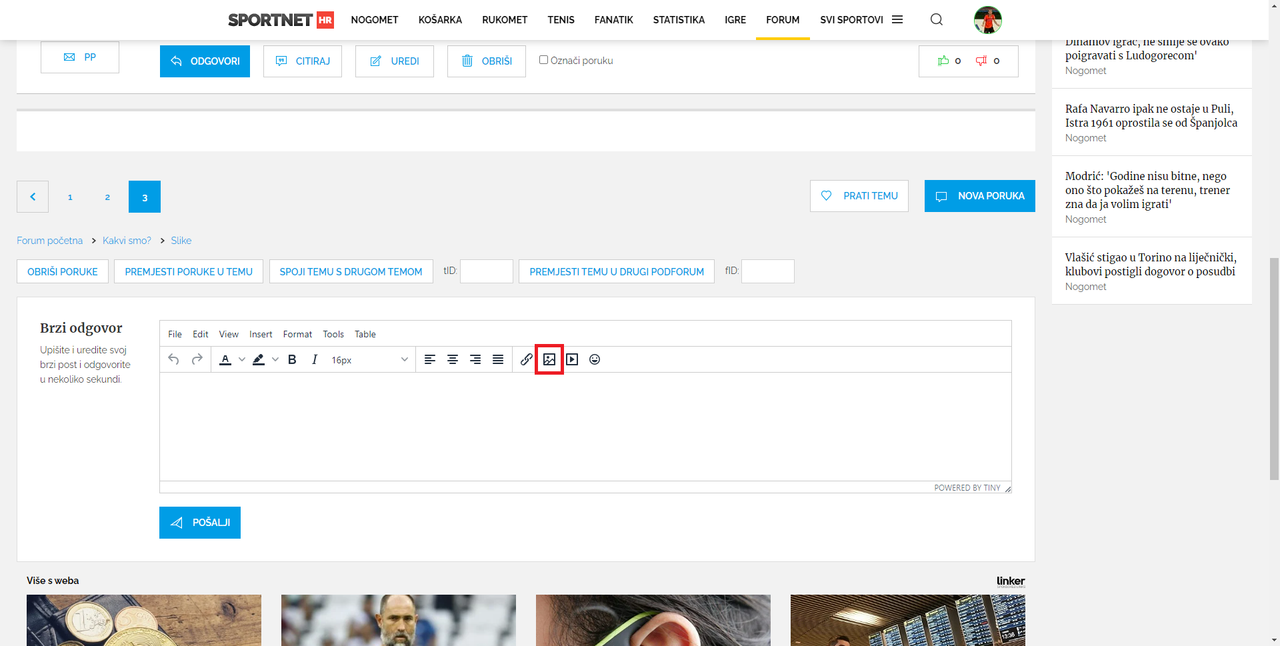1280x646 pixels.
Task: Give a thumbs down to the post
Action: pos(981,61)
